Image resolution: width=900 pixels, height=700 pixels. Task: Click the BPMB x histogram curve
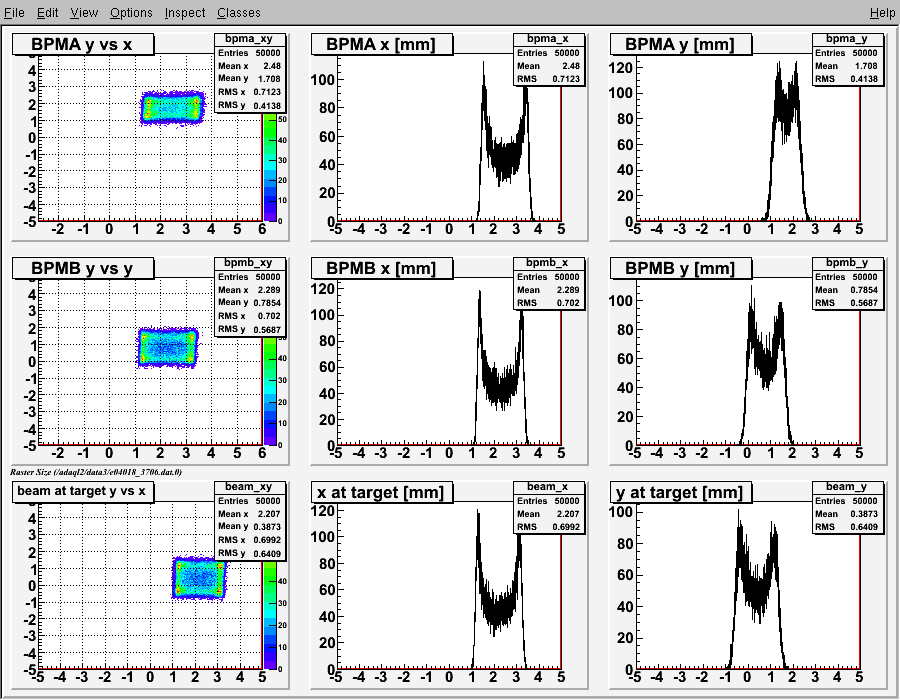[501, 384]
